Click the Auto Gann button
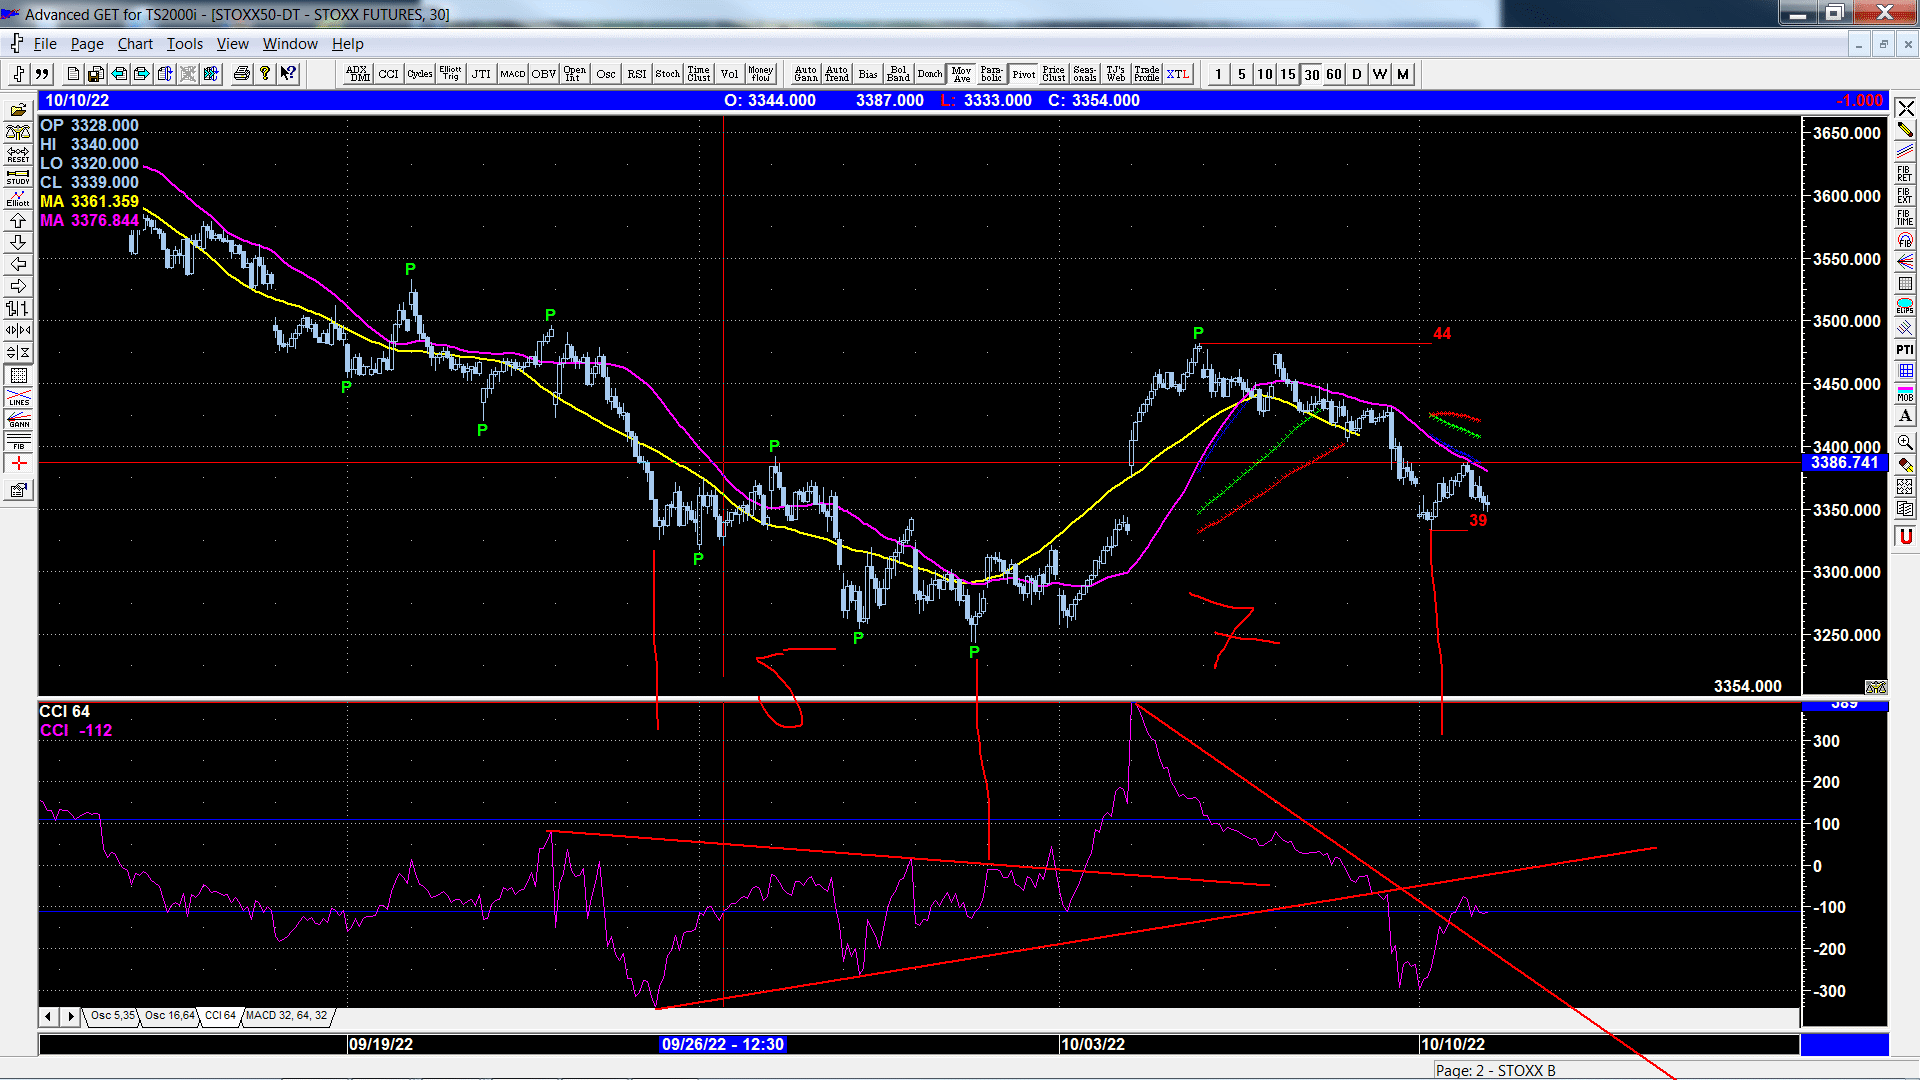This screenshot has height=1080, width=1920. [x=806, y=74]
